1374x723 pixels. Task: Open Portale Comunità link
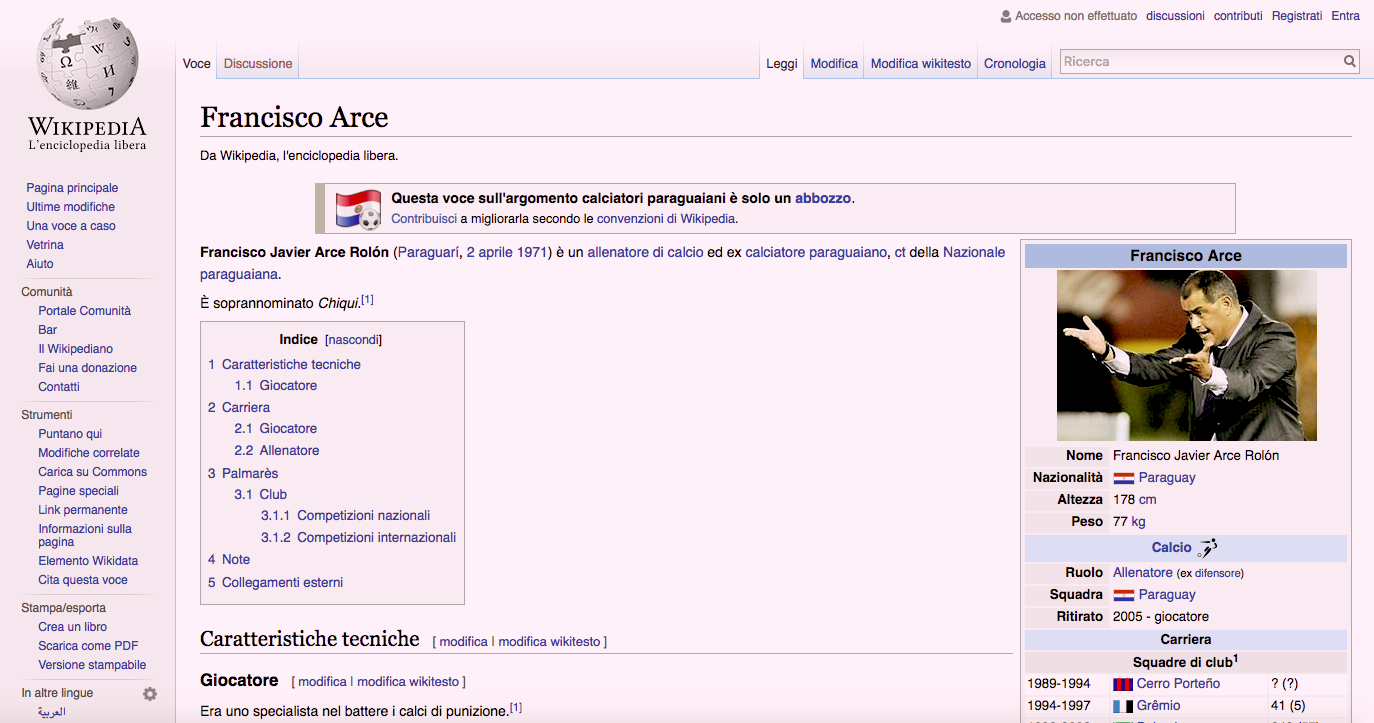click(x=85, y=311)
